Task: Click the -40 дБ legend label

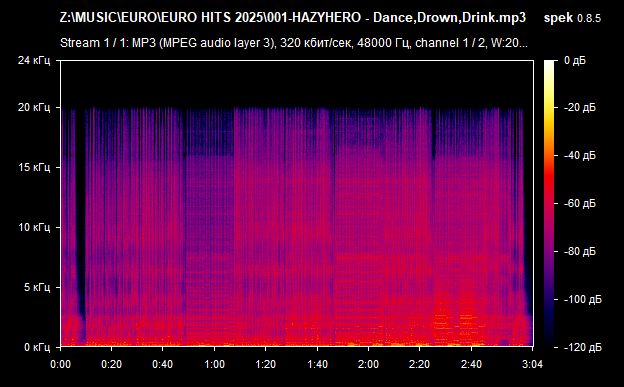Action: tap(580, 155)
